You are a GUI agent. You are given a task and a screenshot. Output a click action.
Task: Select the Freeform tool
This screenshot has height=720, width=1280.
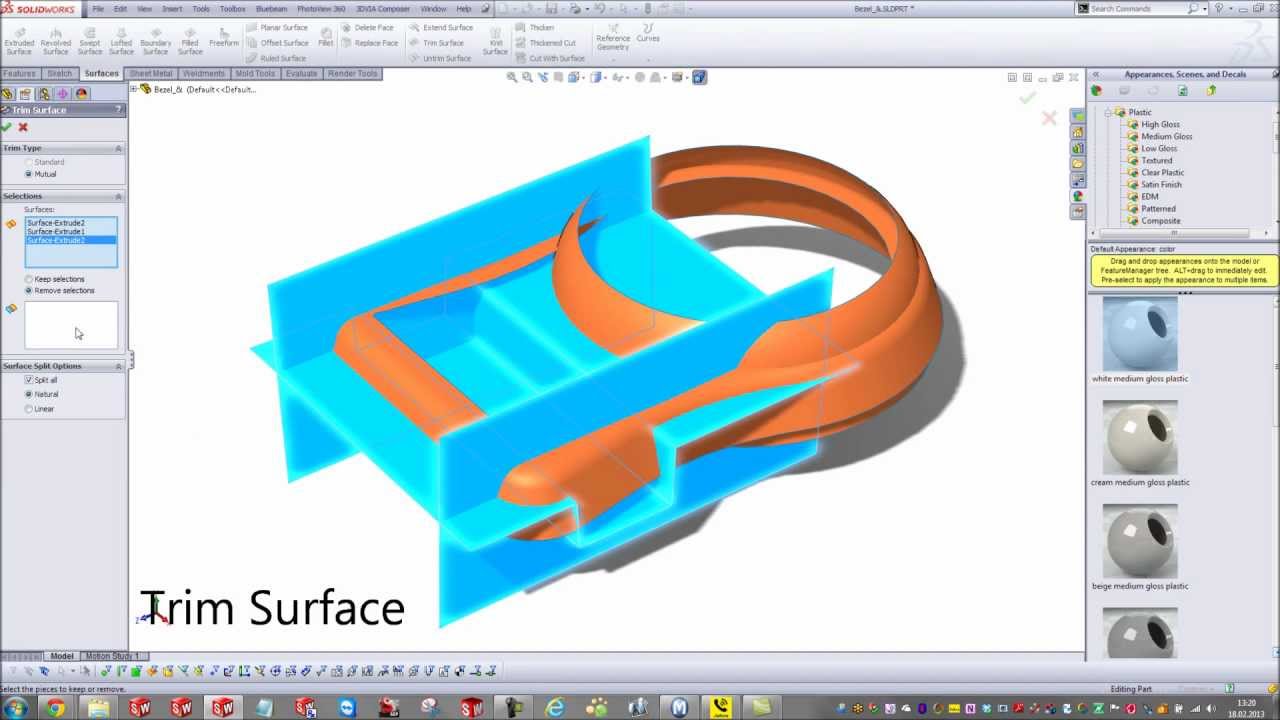click(224, 37)
